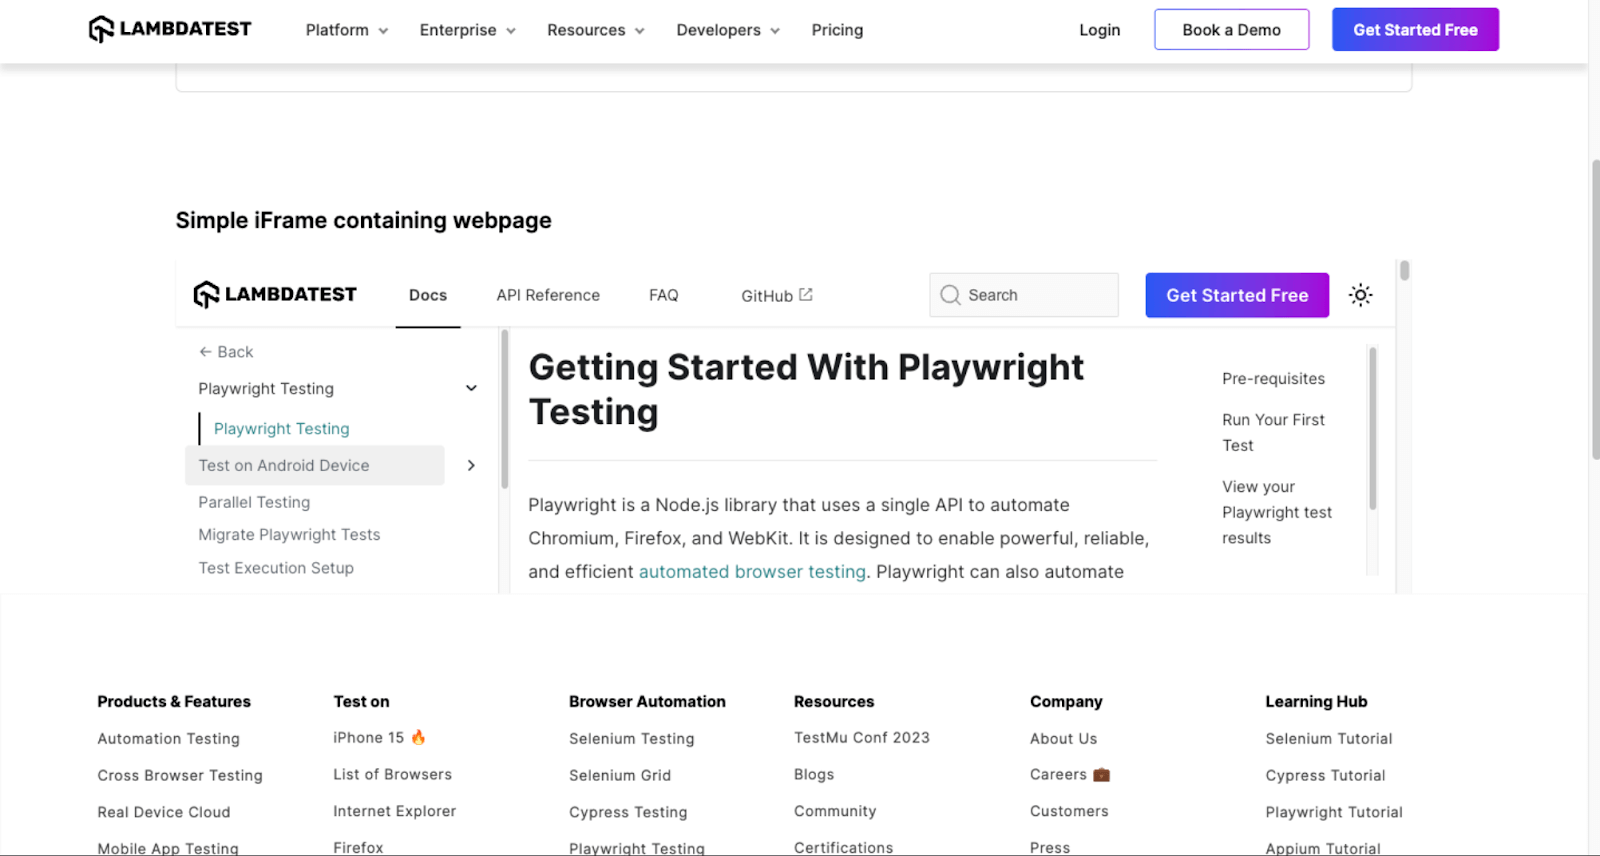Viewport: 1600px width, 856px height.
Task: Switch to the API Reference tab
Action: pyautogui.click(x=548, y=295)
